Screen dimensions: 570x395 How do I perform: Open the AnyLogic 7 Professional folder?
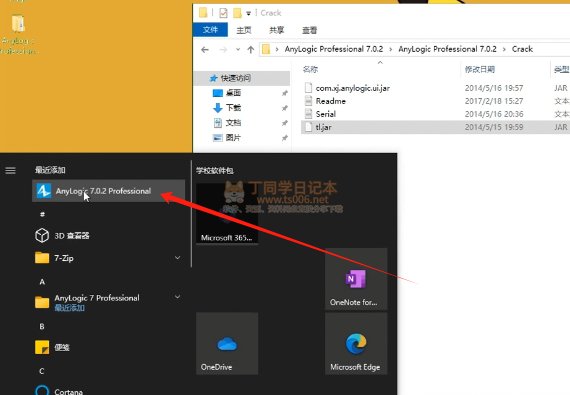pyautogui.click(x=109, y=302)
